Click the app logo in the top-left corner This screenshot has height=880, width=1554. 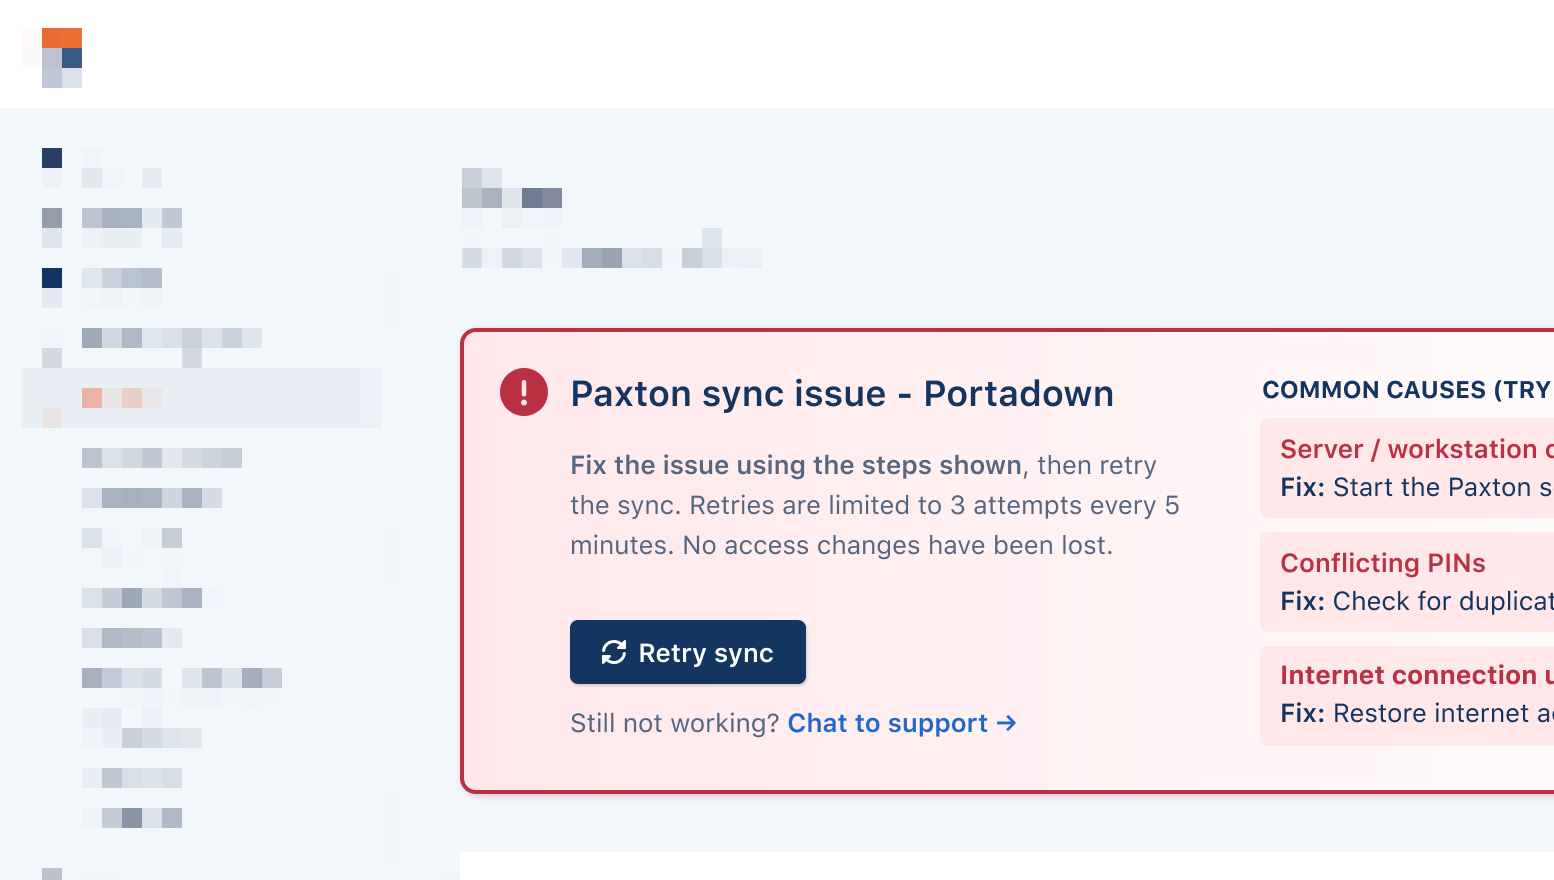[62, 55]
